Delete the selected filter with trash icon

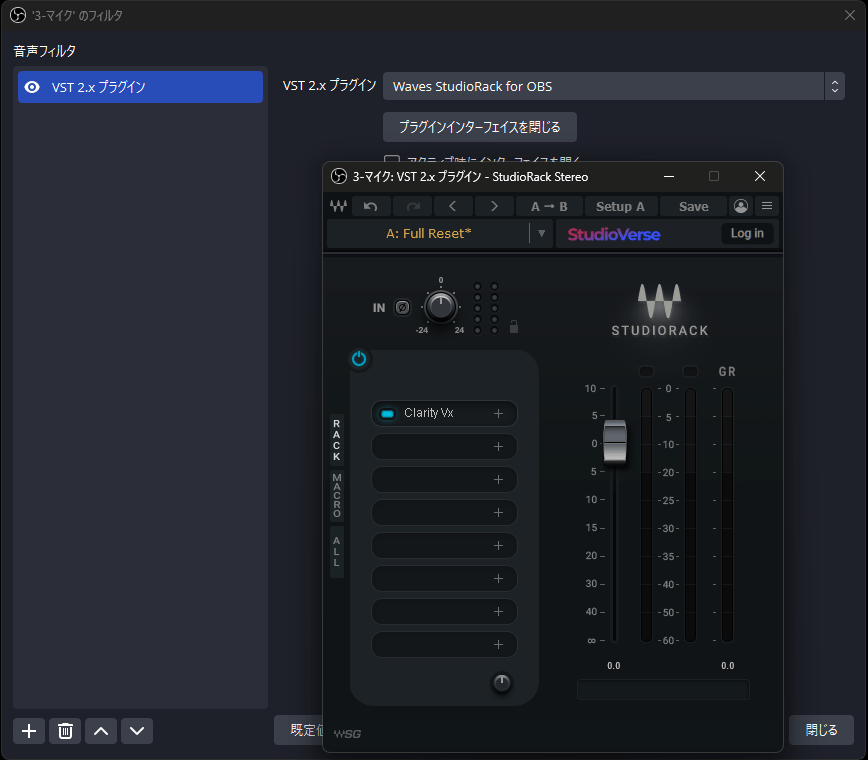(x=65, y=731)
